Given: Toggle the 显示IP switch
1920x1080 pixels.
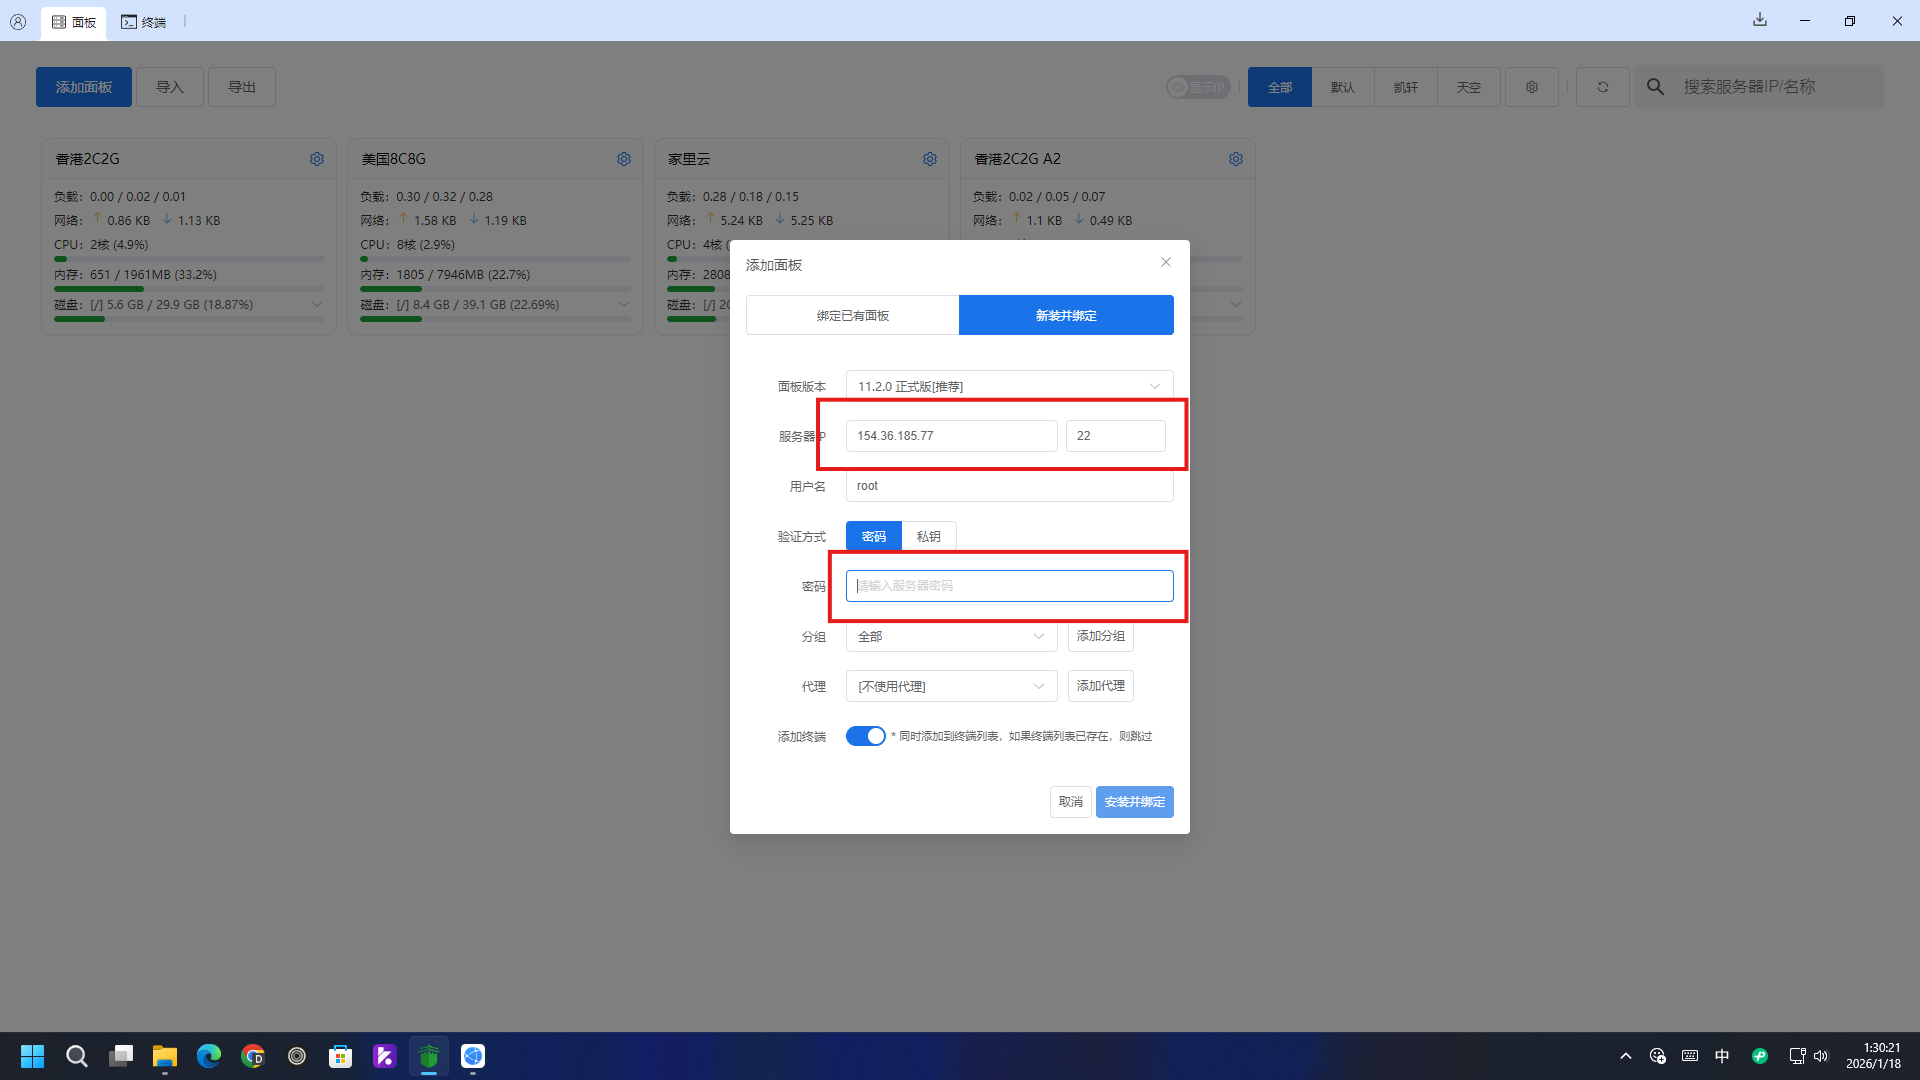Looking at the screenshot, I should click(1198, 87).
